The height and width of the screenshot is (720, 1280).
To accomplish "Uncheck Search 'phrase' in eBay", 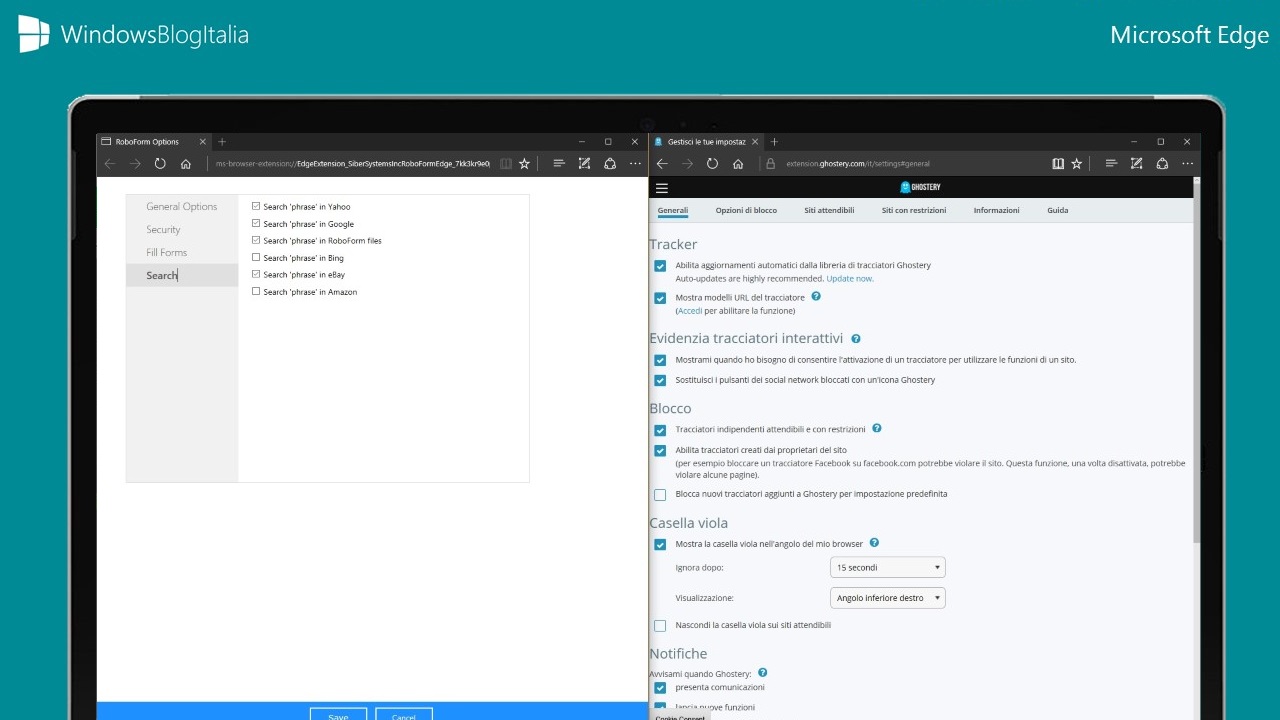I will [256, 274].
